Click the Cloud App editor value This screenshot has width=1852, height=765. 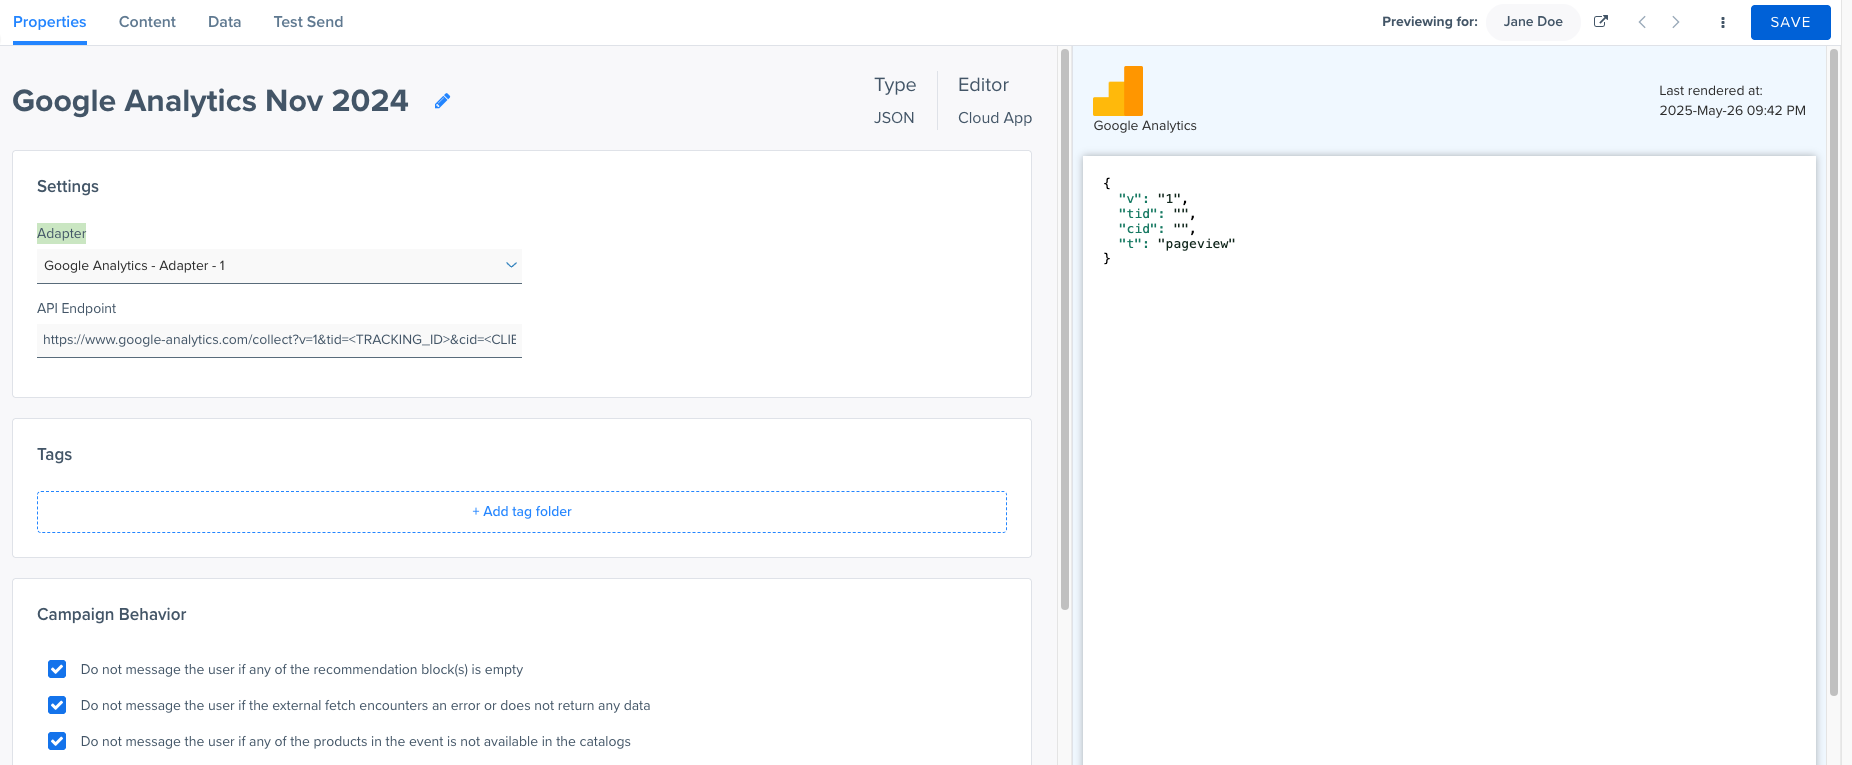pos(995,118)
